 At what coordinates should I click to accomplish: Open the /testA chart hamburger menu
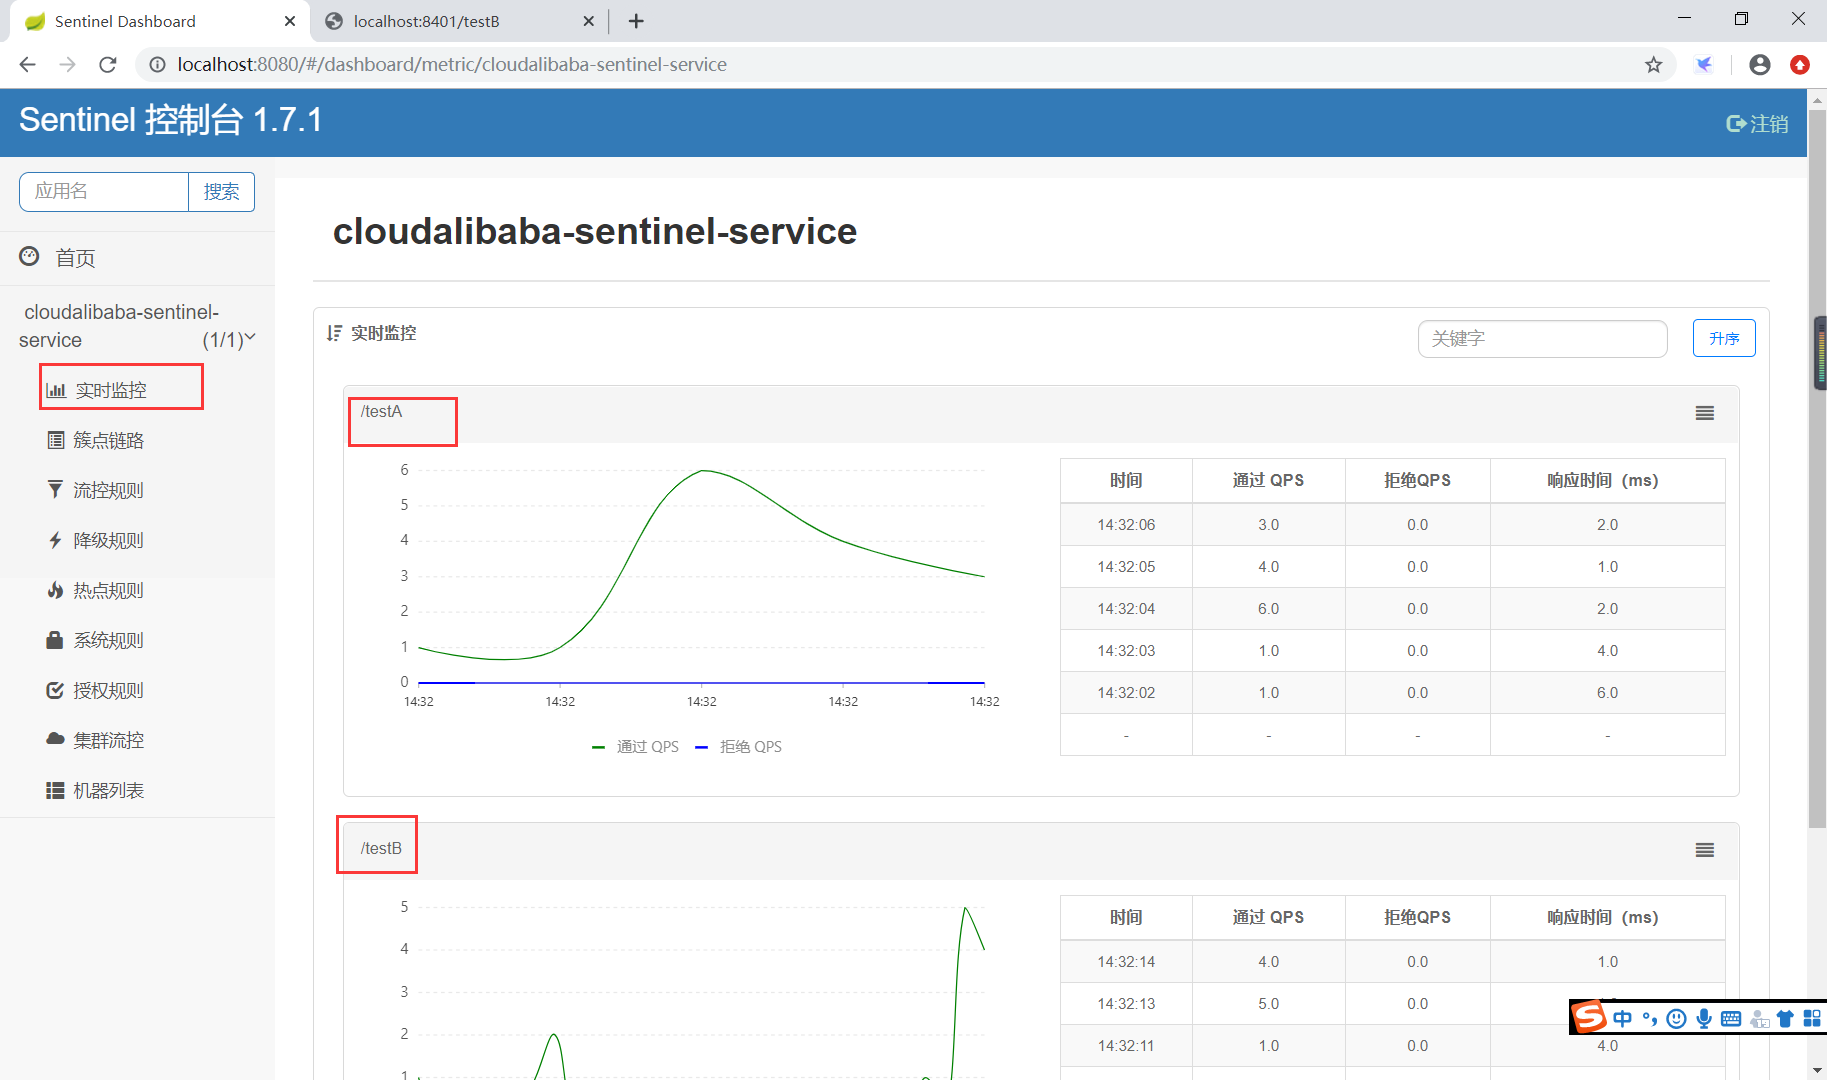[1705, 413]
